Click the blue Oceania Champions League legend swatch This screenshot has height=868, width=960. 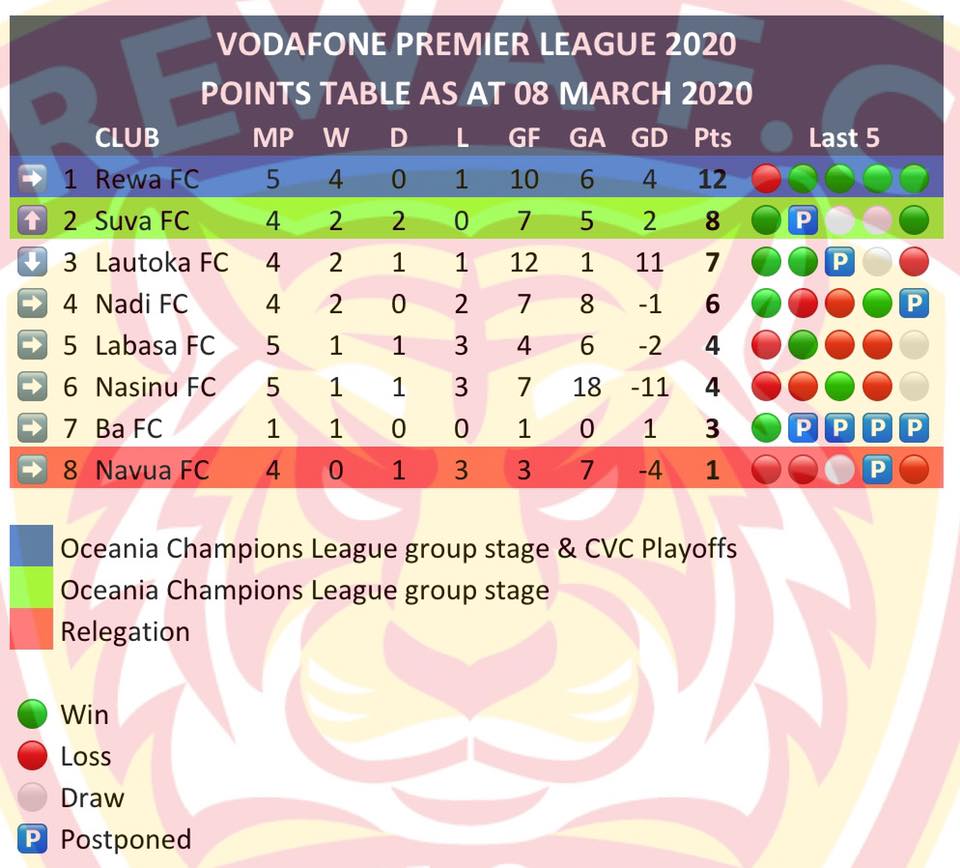pyautogui.click(x=31, y=545)
